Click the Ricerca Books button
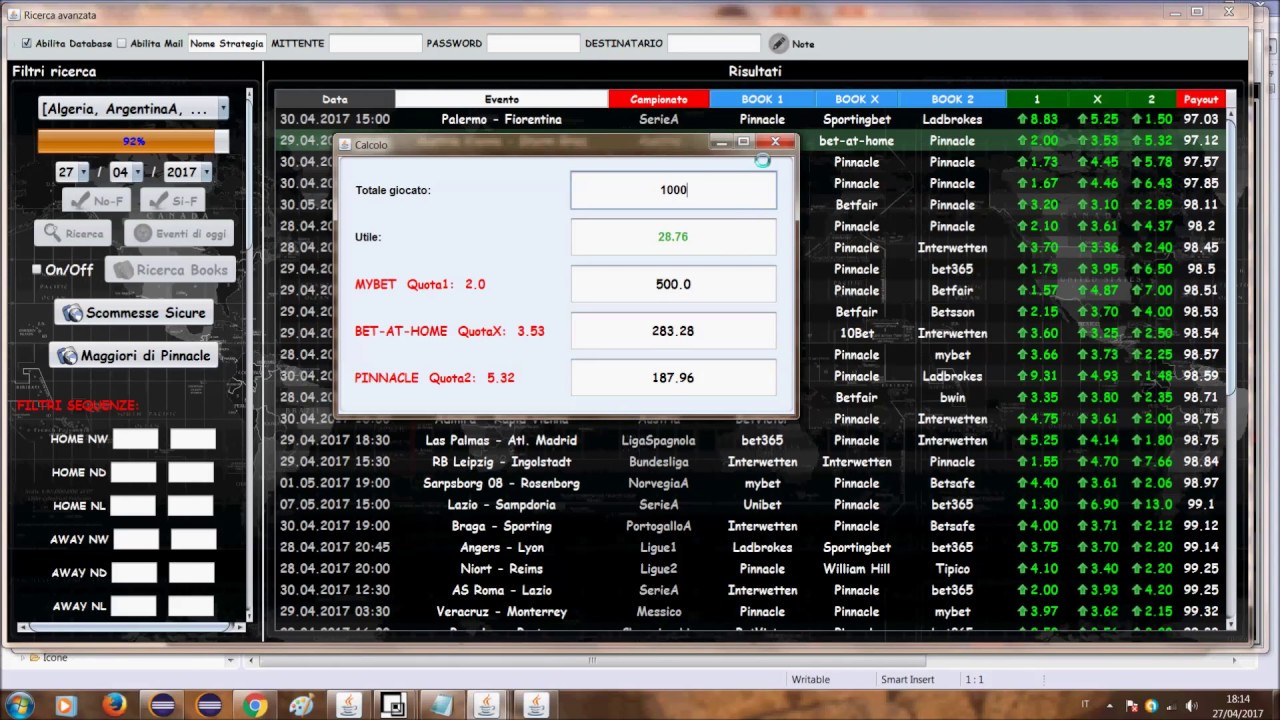The height and width of the screenshot is (720, 1280). 170,270
